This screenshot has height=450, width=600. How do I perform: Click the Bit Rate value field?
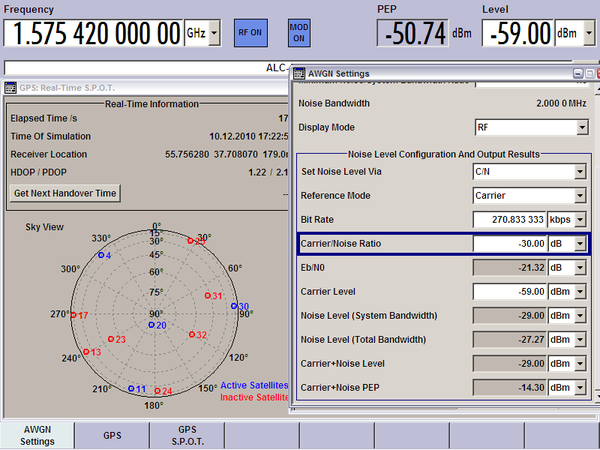pos(509,219)
